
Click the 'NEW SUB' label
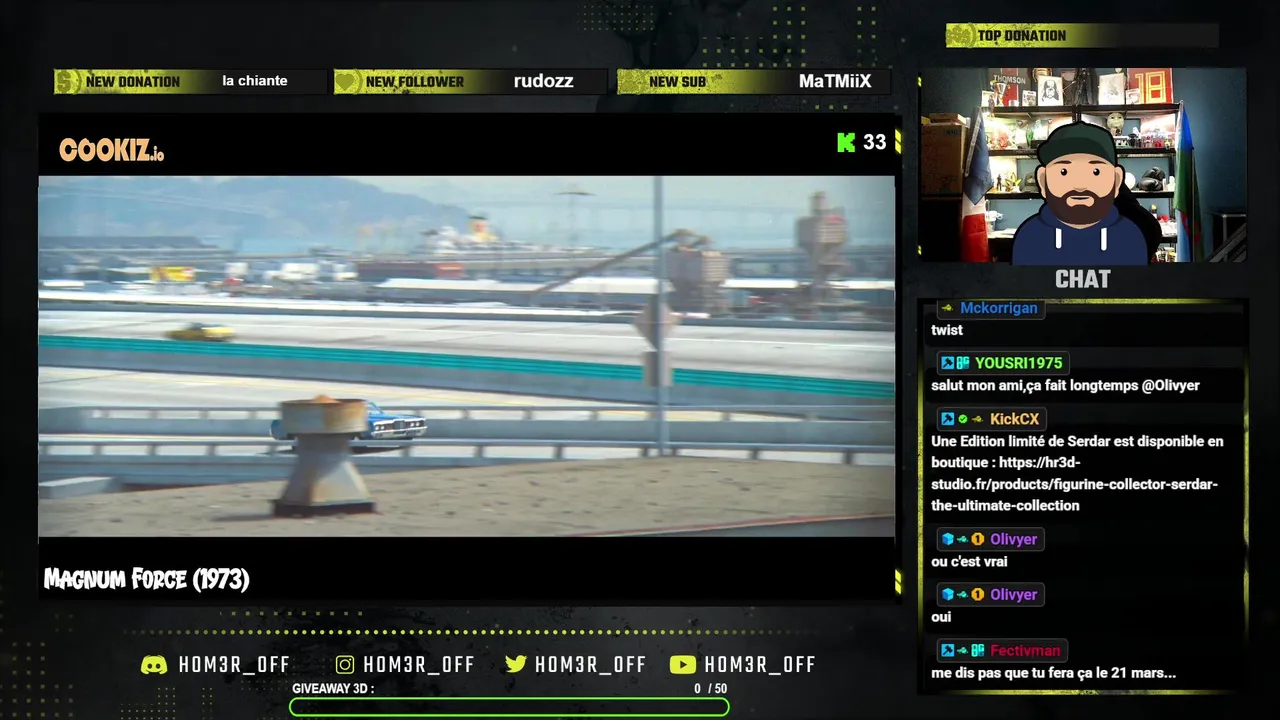tap(678, 82)
